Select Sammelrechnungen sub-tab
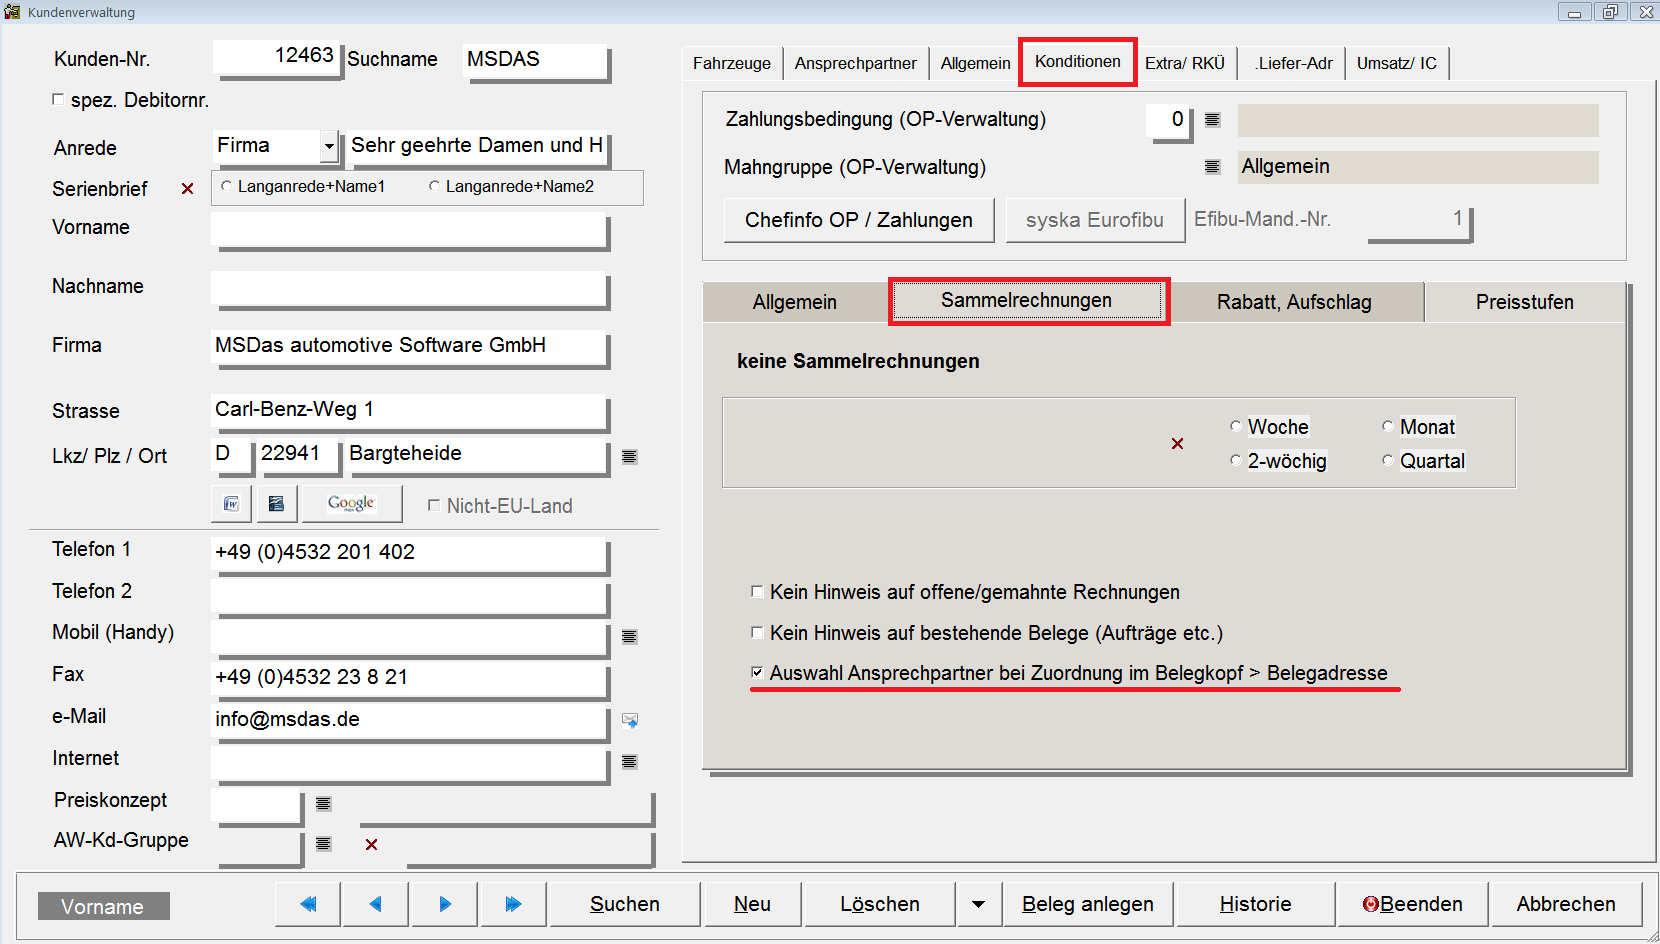The image size is (1660, 944). (1027, 300)
